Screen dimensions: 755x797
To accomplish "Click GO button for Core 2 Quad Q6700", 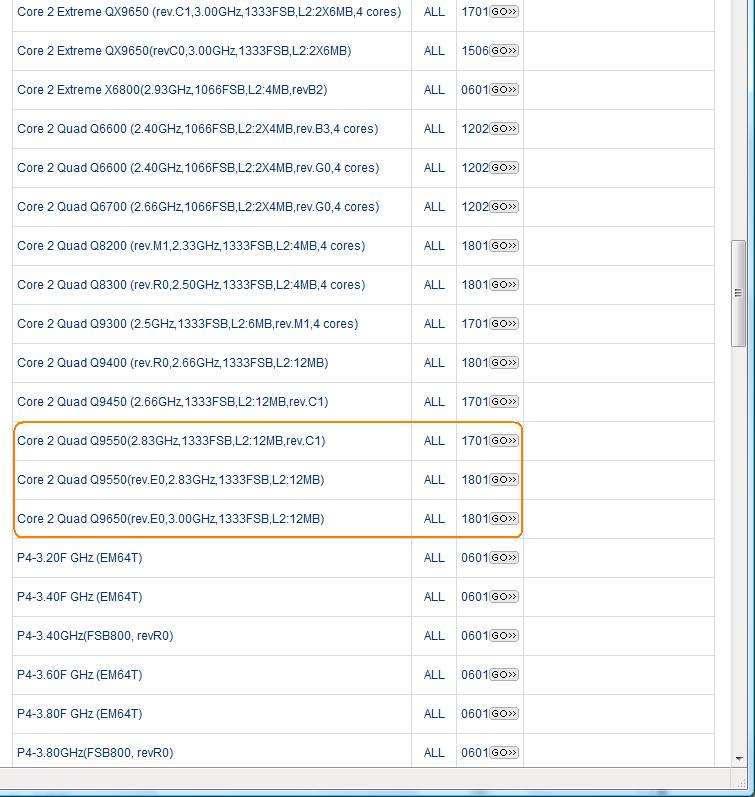I will 504,207.
